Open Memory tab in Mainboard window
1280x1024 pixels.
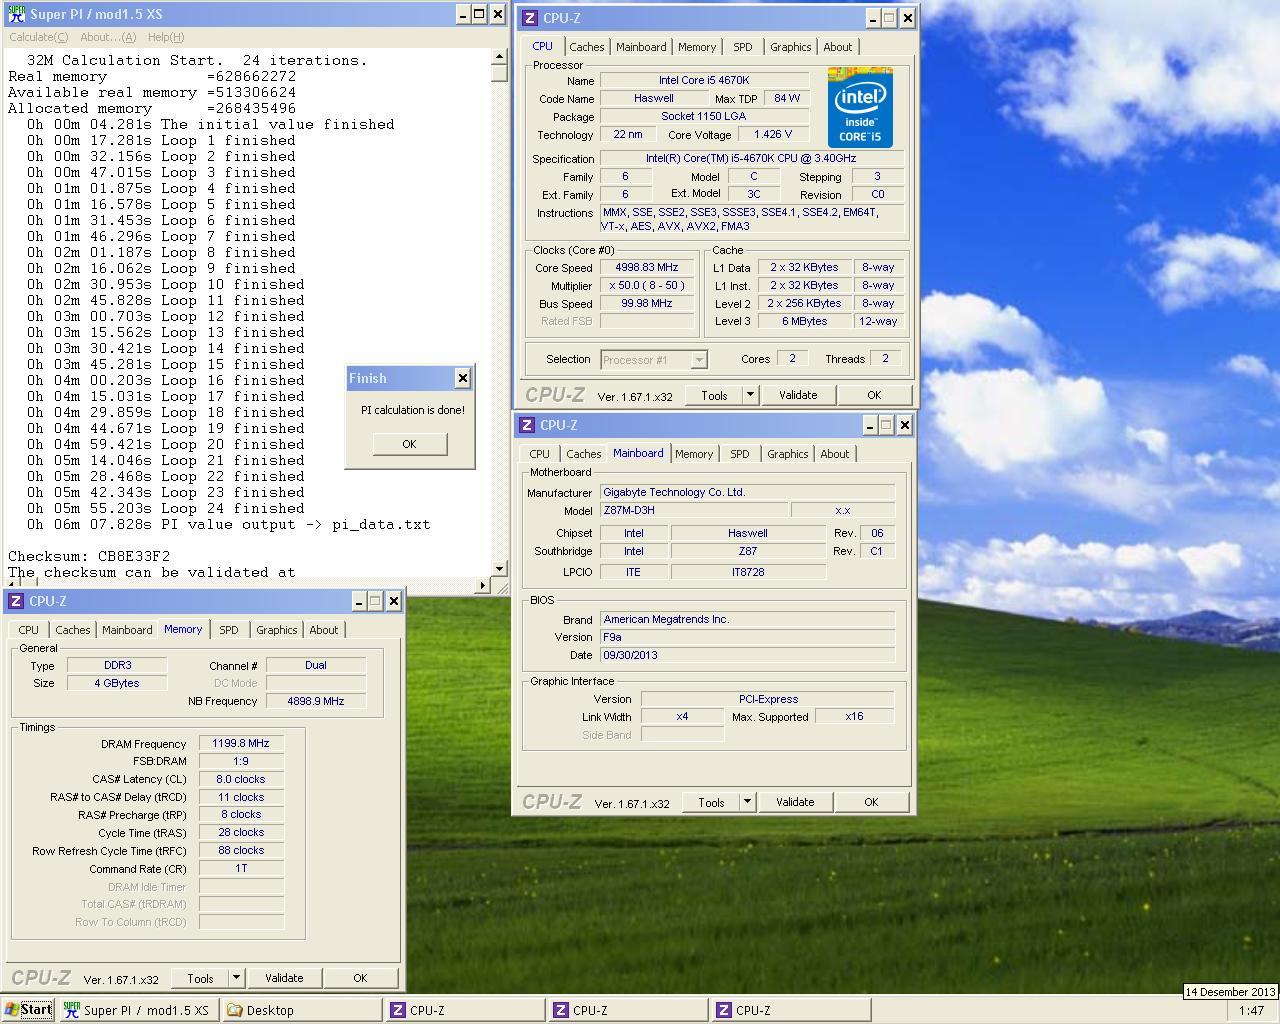pyautogui.click(x=694, y=454)
